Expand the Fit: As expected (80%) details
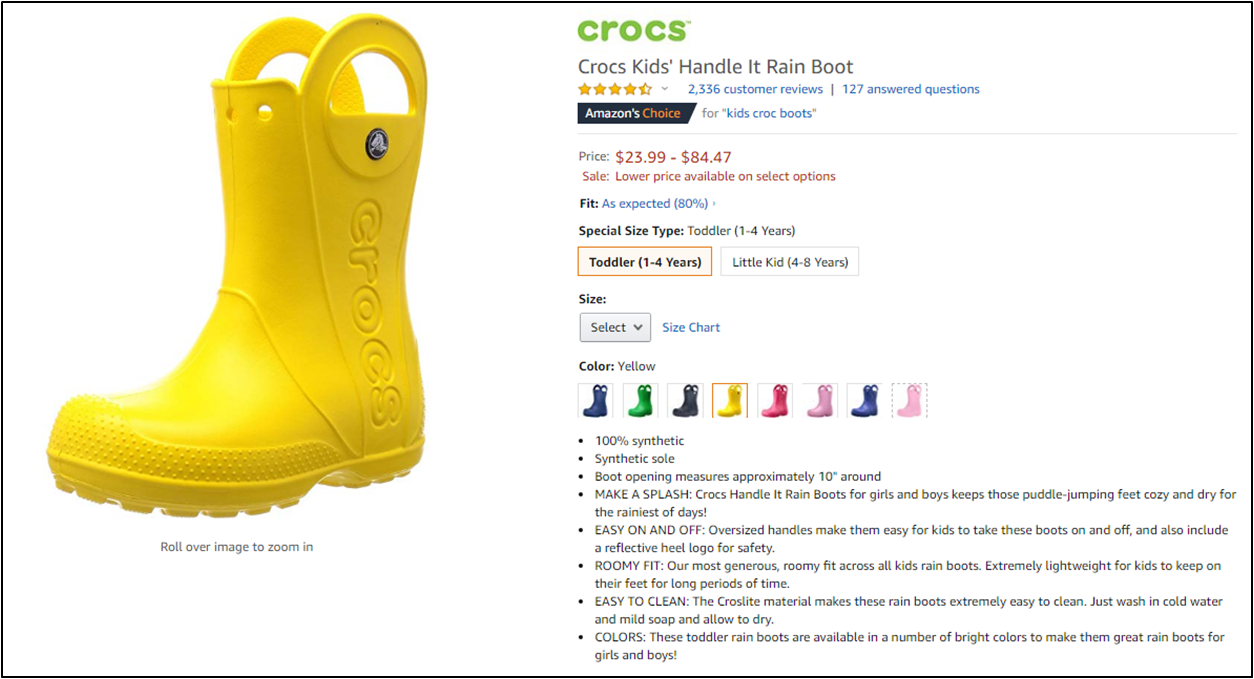The image size is (1254, 679). point(654,203)
